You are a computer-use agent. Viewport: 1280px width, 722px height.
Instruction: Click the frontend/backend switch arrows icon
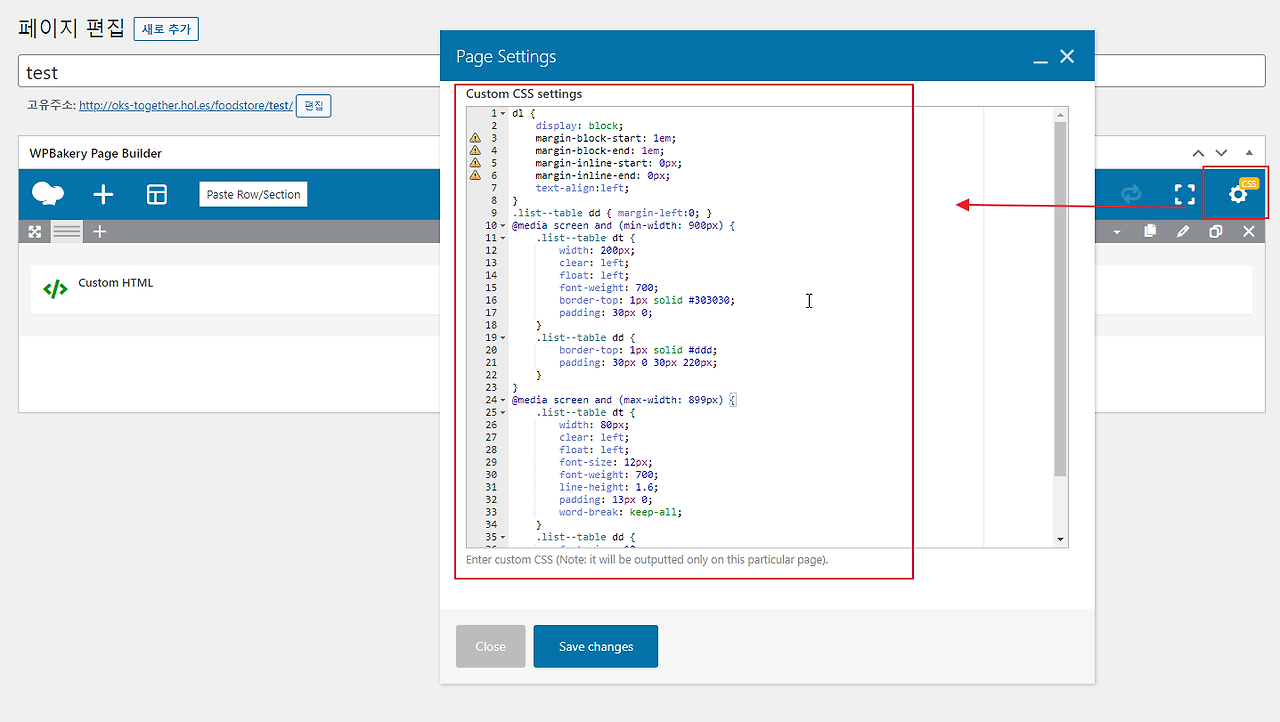pyautogui.click(x=1131, y=194)
